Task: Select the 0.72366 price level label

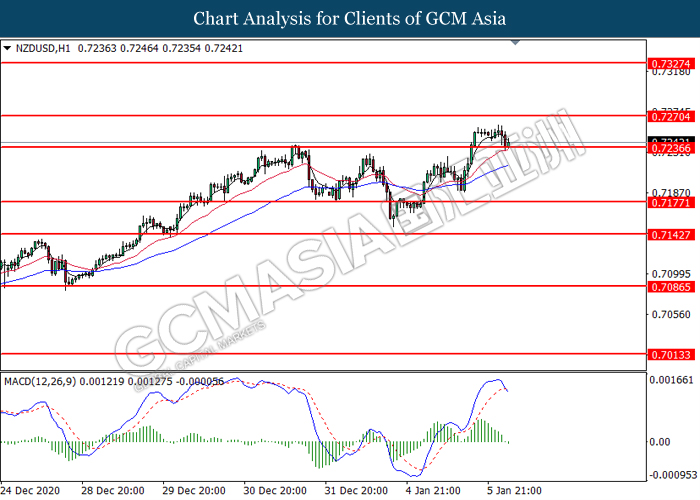Action: [x=671, y=148]
